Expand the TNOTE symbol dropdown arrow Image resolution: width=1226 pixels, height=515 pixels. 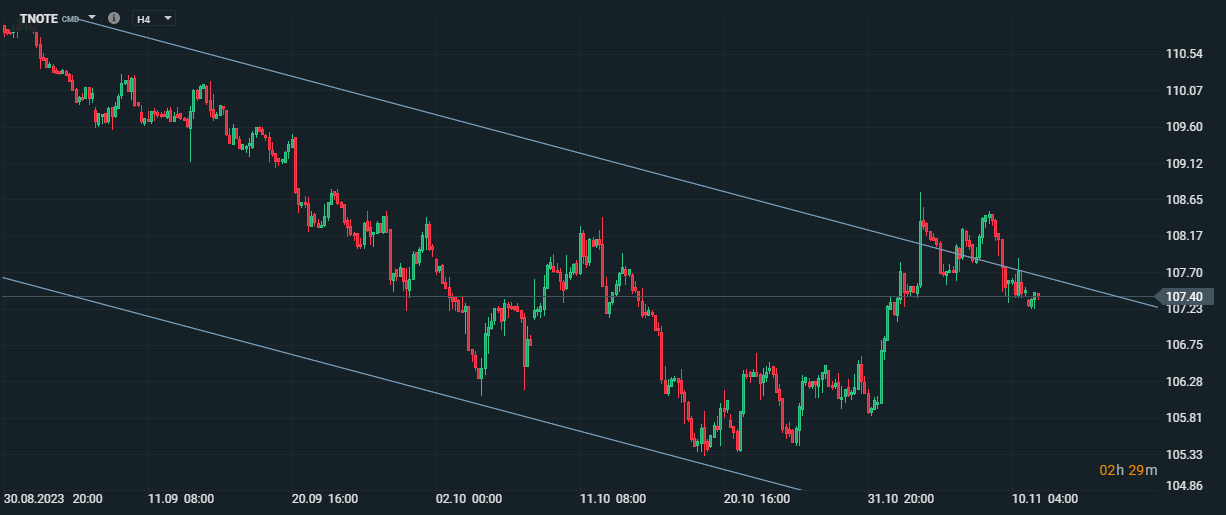tap(92, 18)
